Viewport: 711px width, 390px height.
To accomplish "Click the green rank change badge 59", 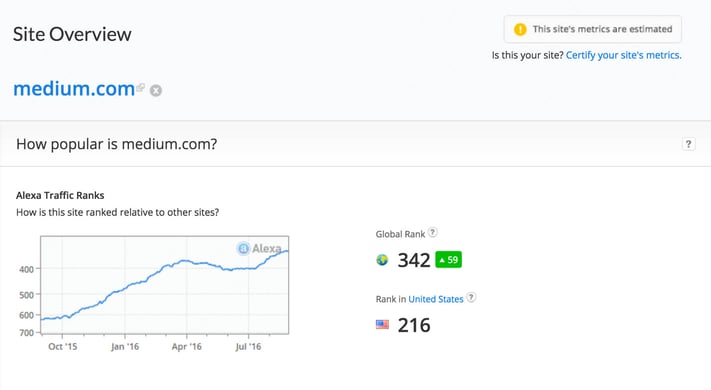I will (x=448, y=260).
